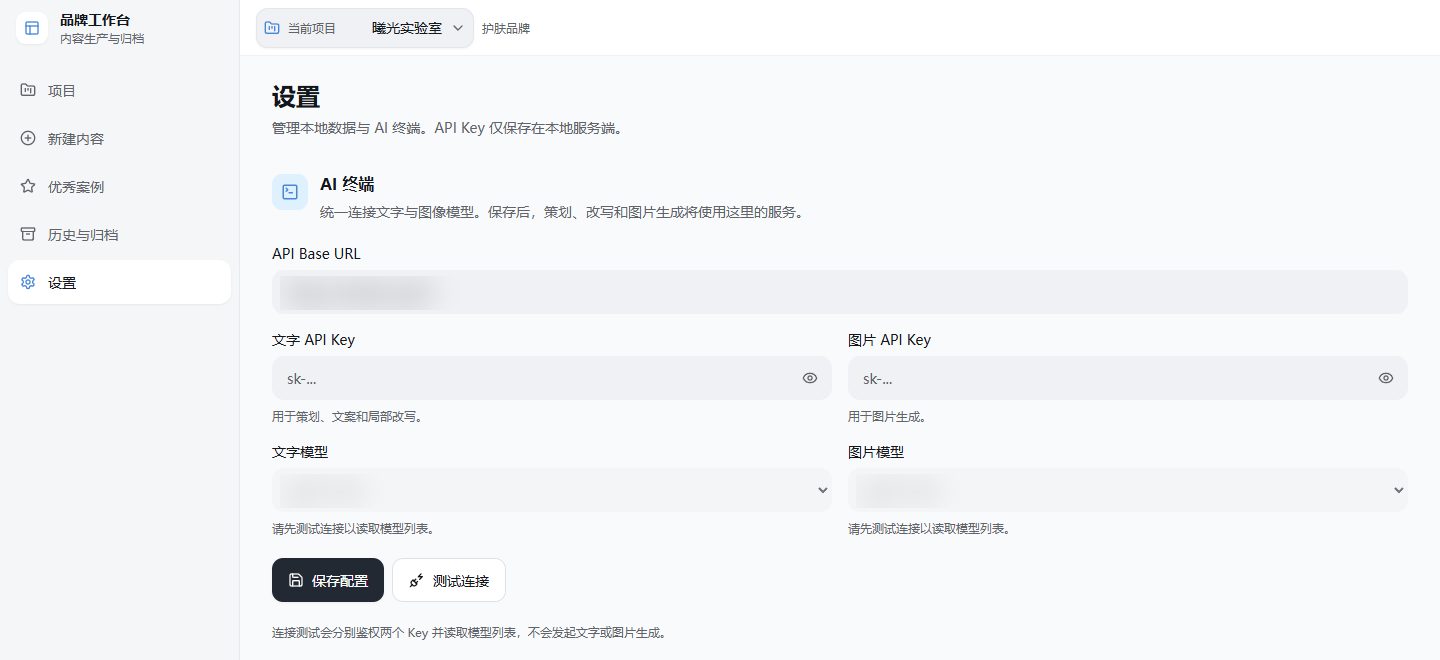Click the 内容生产与归档 subtitle
Image resolution: width=1440 pixels, height=660 pixels.
[x=102, y=39]
